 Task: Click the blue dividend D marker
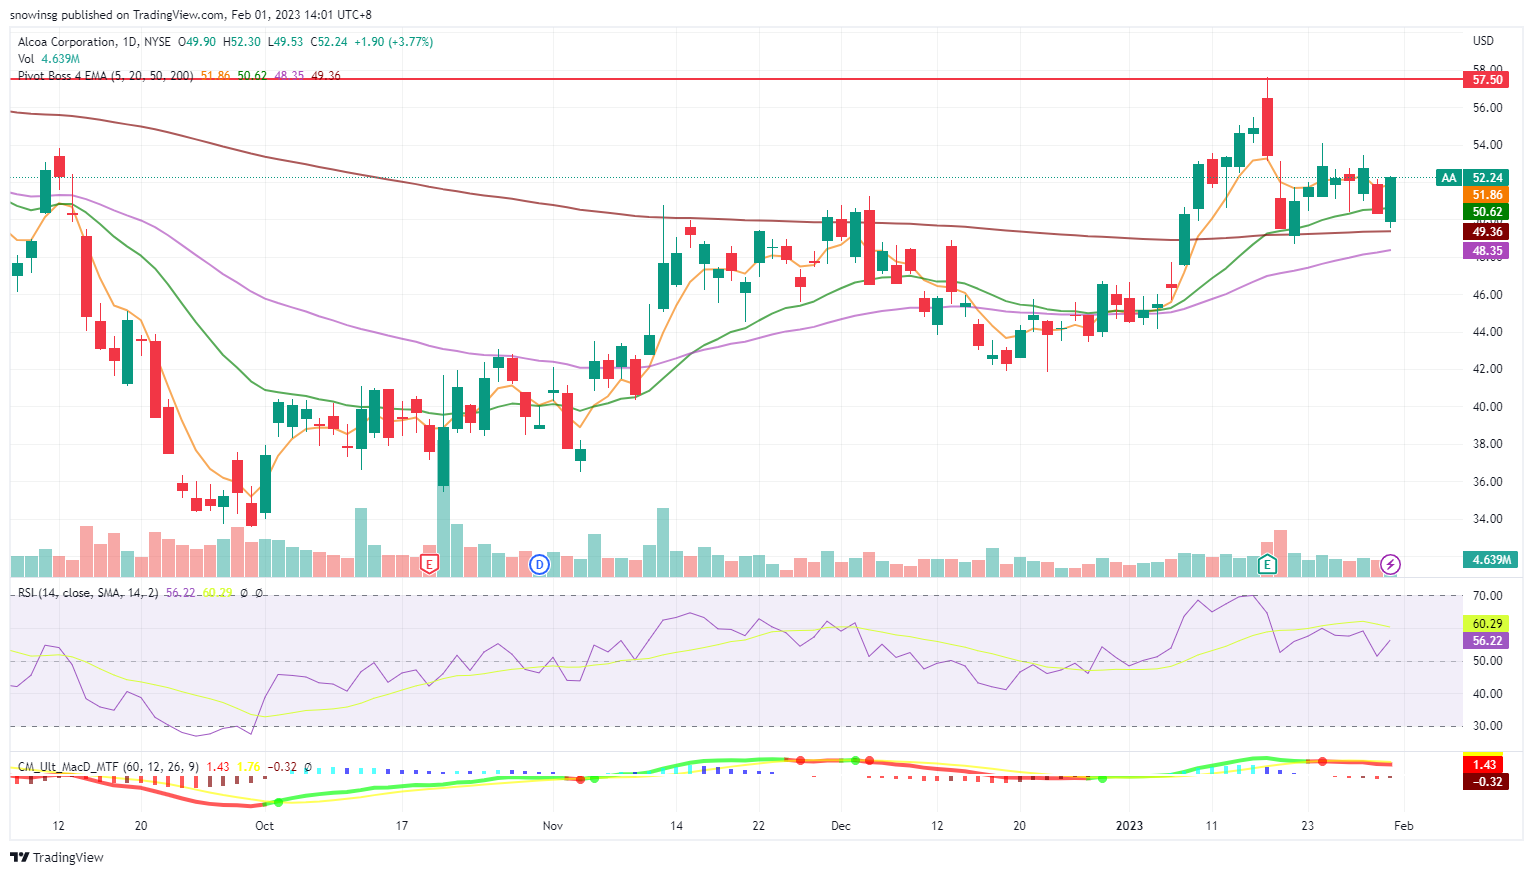coord(540,564)
